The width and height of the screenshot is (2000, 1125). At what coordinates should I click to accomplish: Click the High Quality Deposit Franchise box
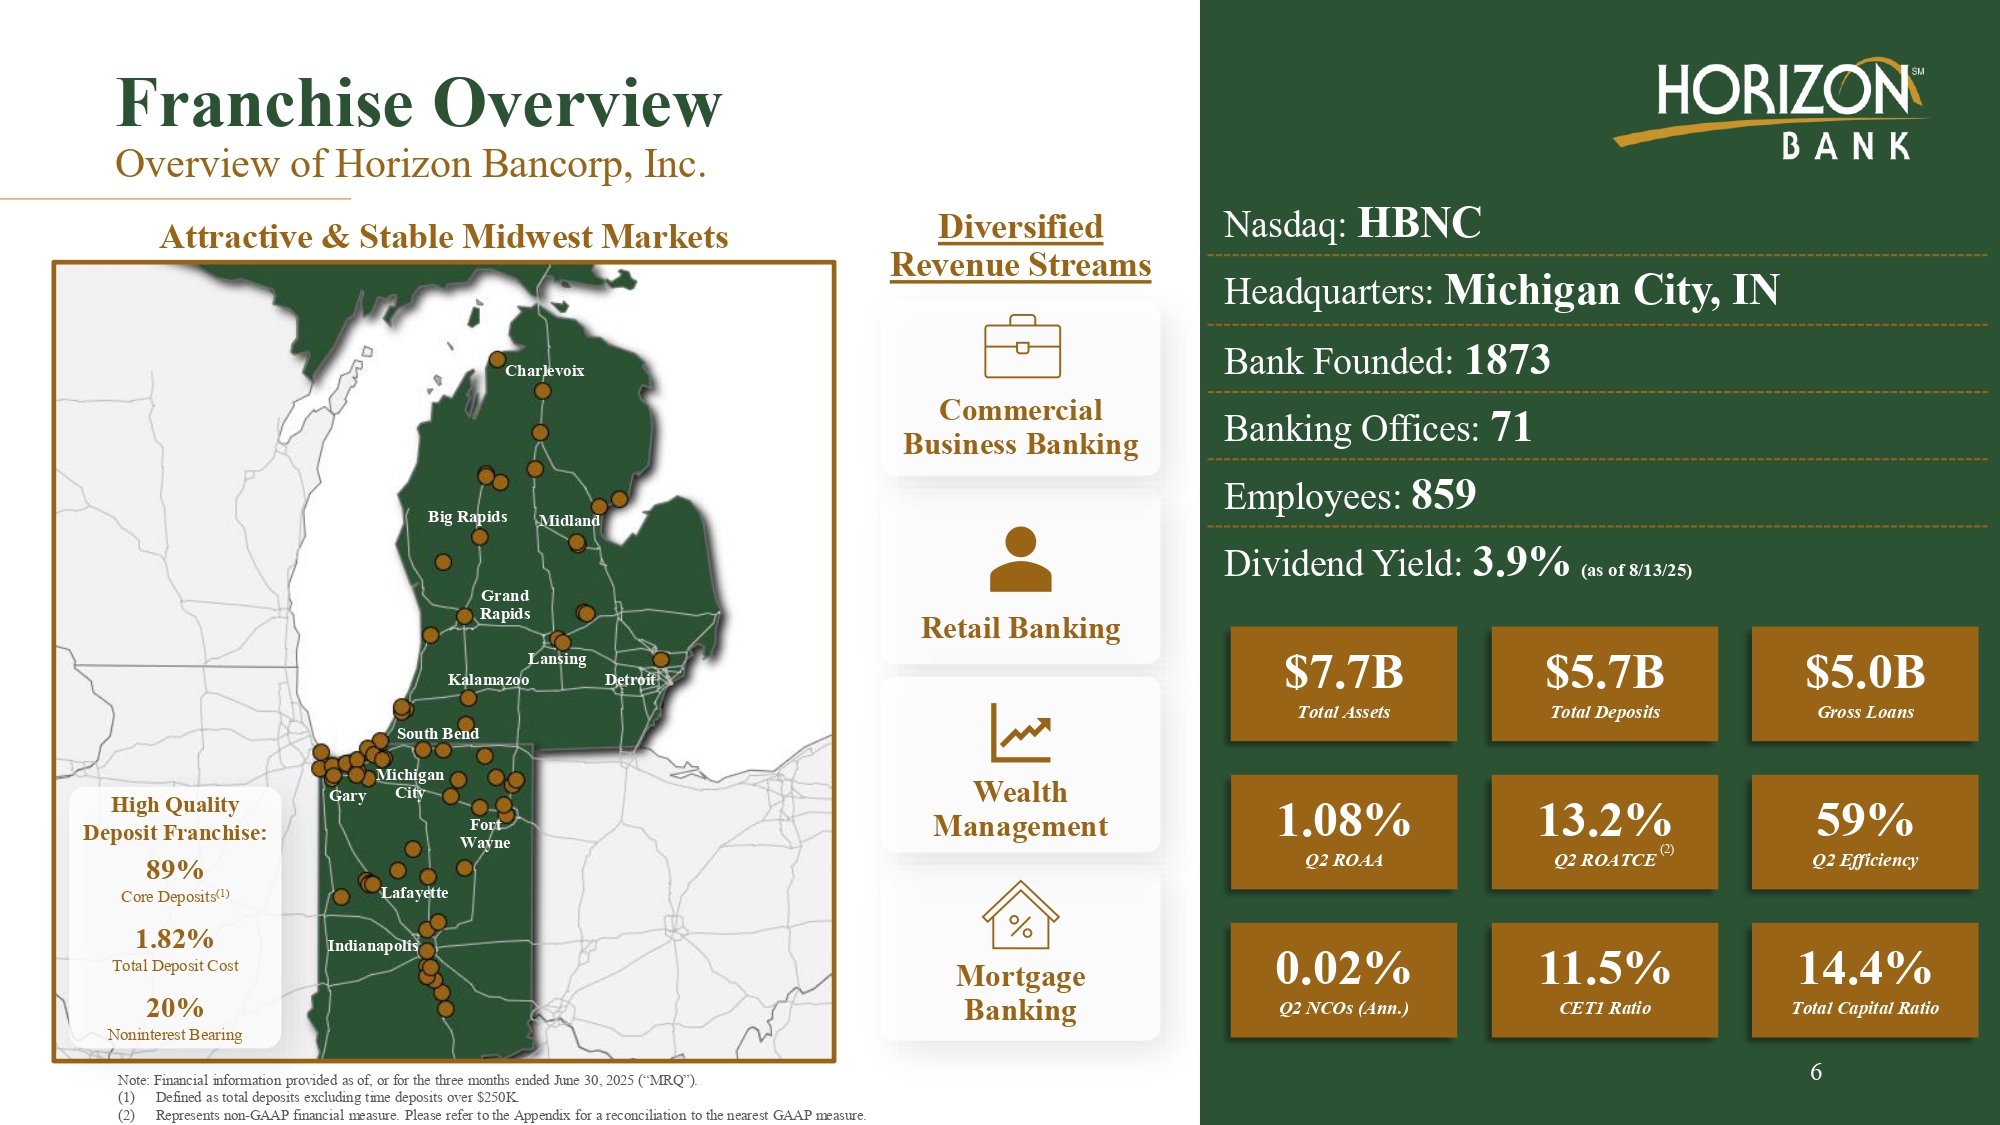(175, 918)
